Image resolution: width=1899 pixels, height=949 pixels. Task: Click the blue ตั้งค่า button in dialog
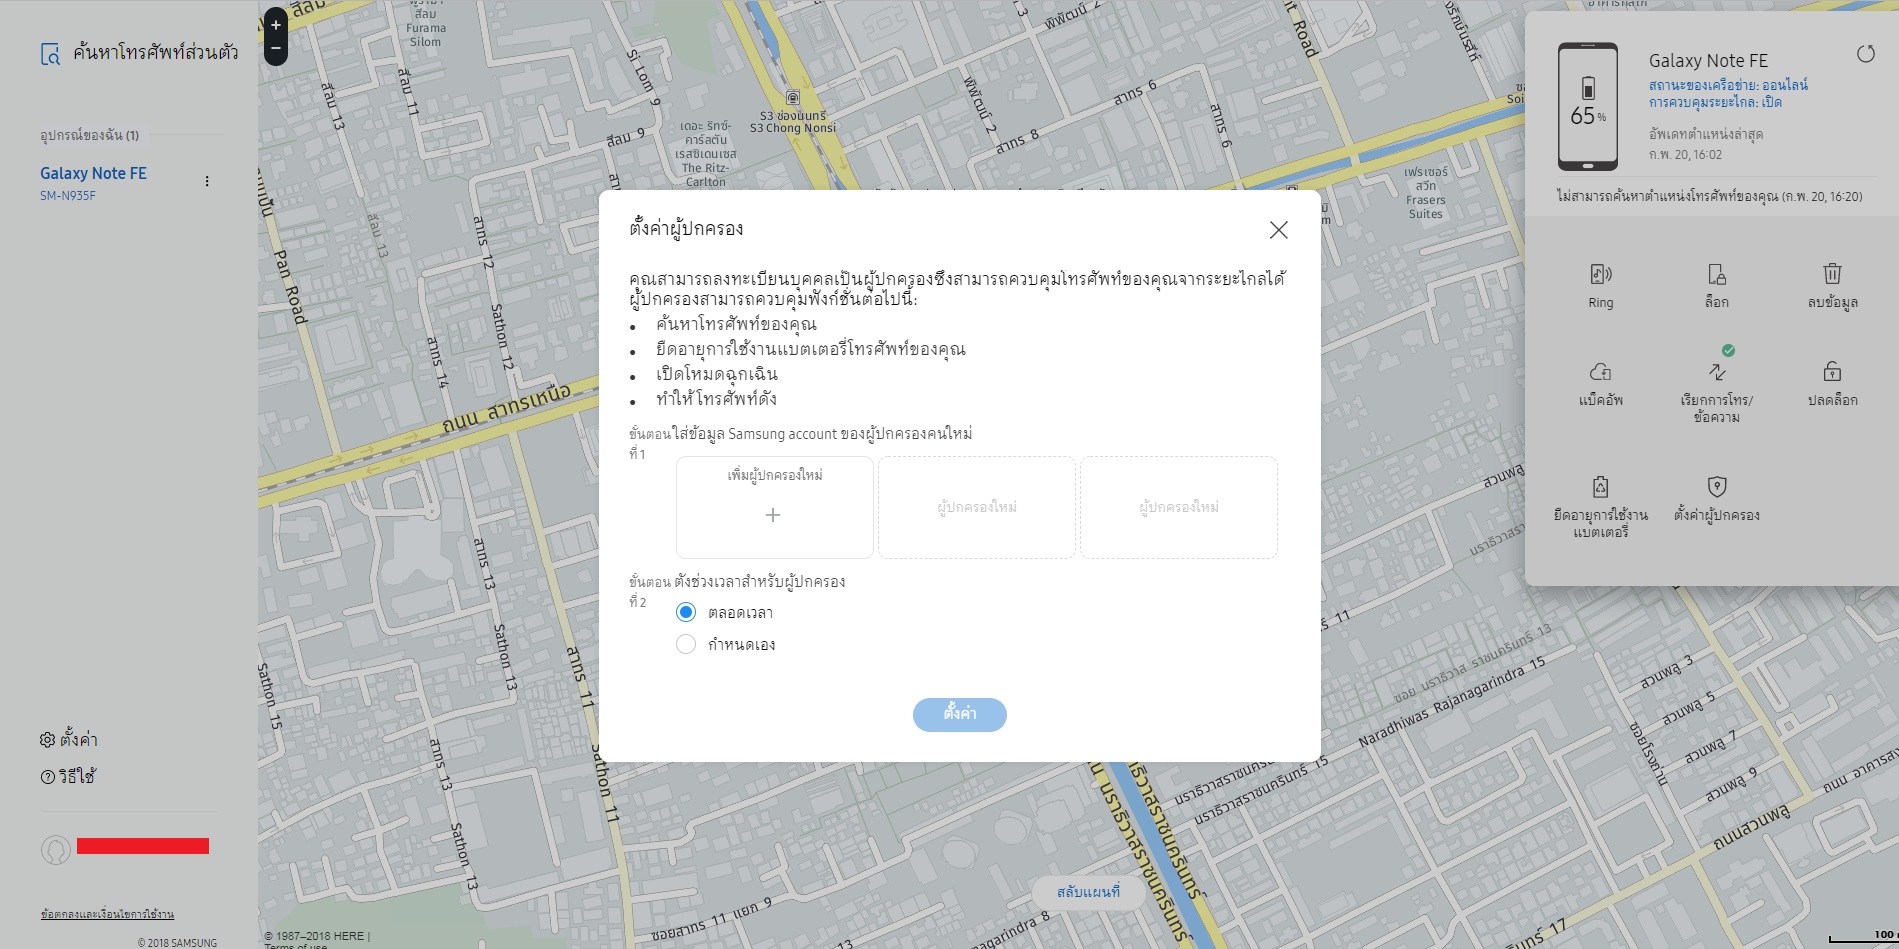[x=960, y=714]
